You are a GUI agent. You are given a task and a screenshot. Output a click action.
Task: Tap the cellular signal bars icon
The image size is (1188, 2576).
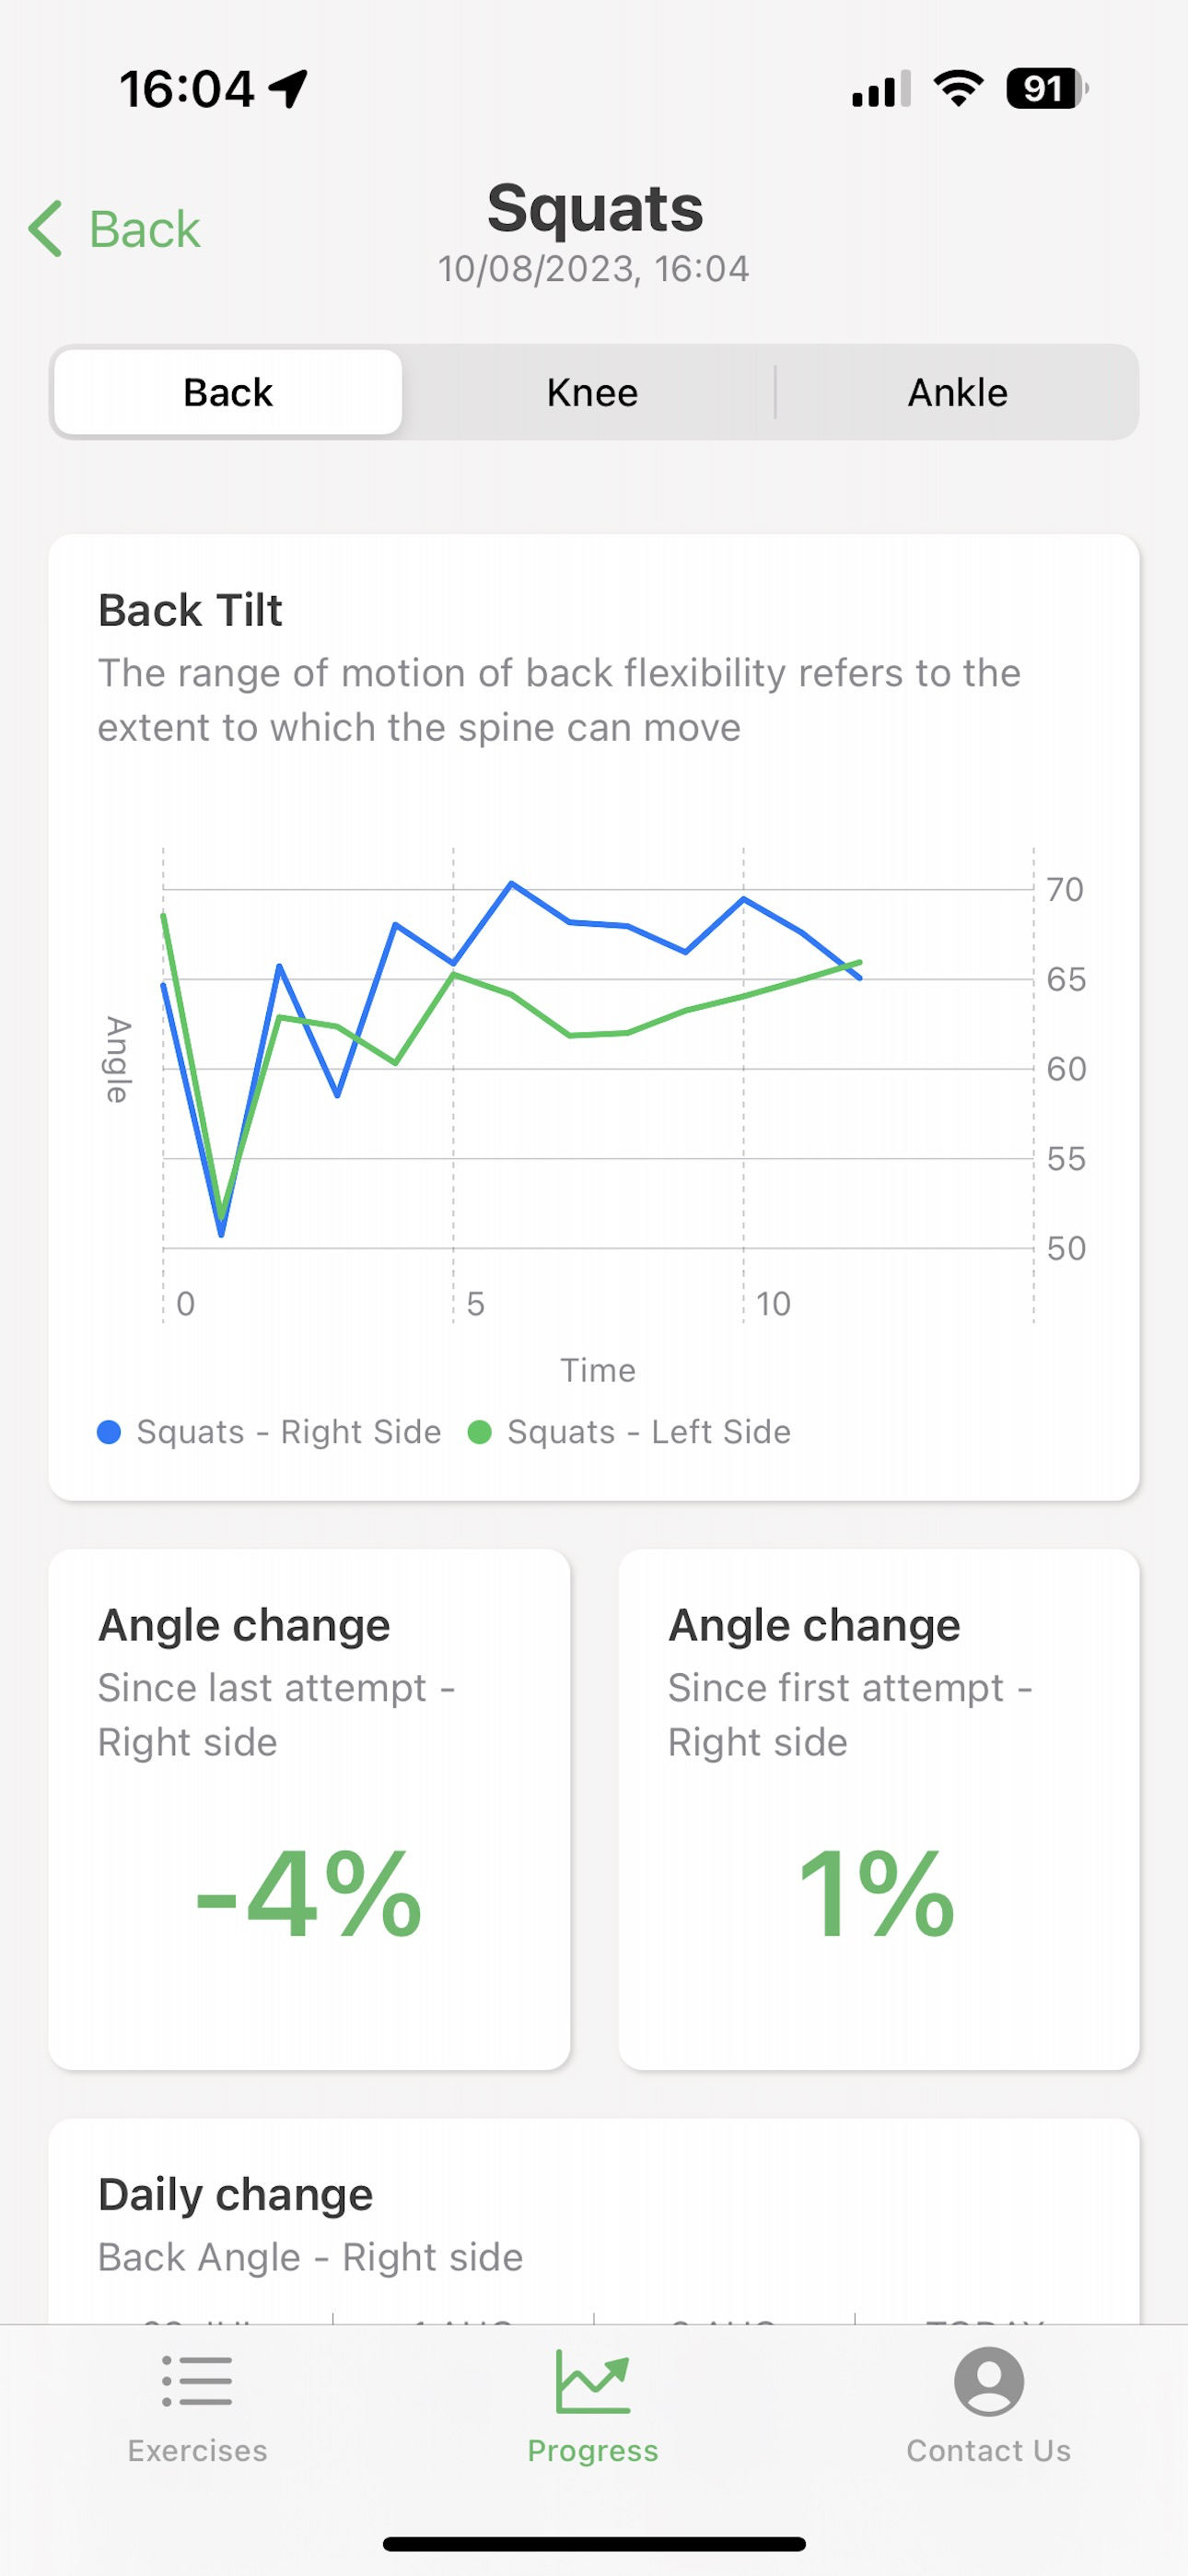click(881, 89)
